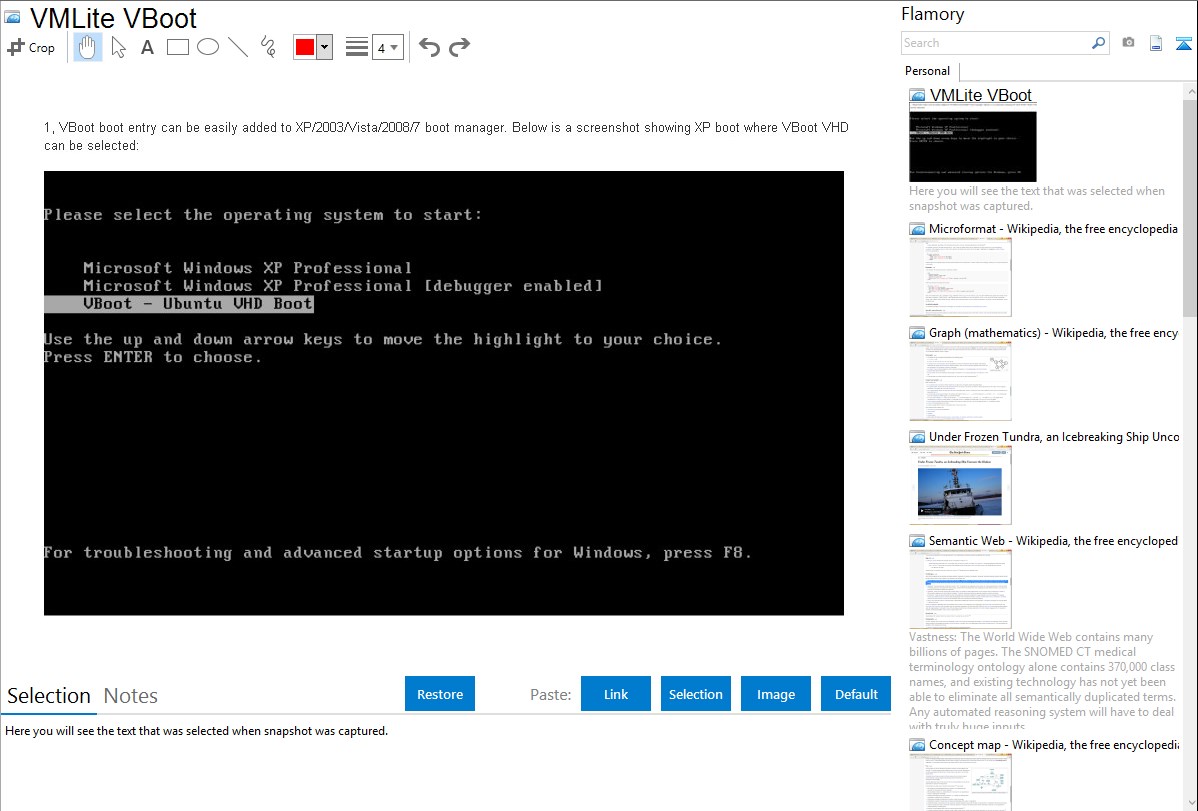This screenshot has height=811, width=1198.
Task: Select the straight line tool
Action: [238, 47]
